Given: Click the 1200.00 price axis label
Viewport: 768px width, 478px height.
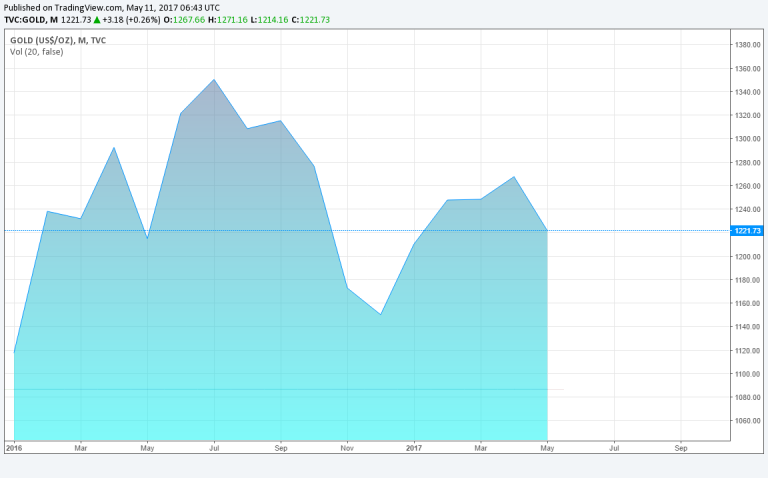Looking at the screenshot, I should point(747,257).
